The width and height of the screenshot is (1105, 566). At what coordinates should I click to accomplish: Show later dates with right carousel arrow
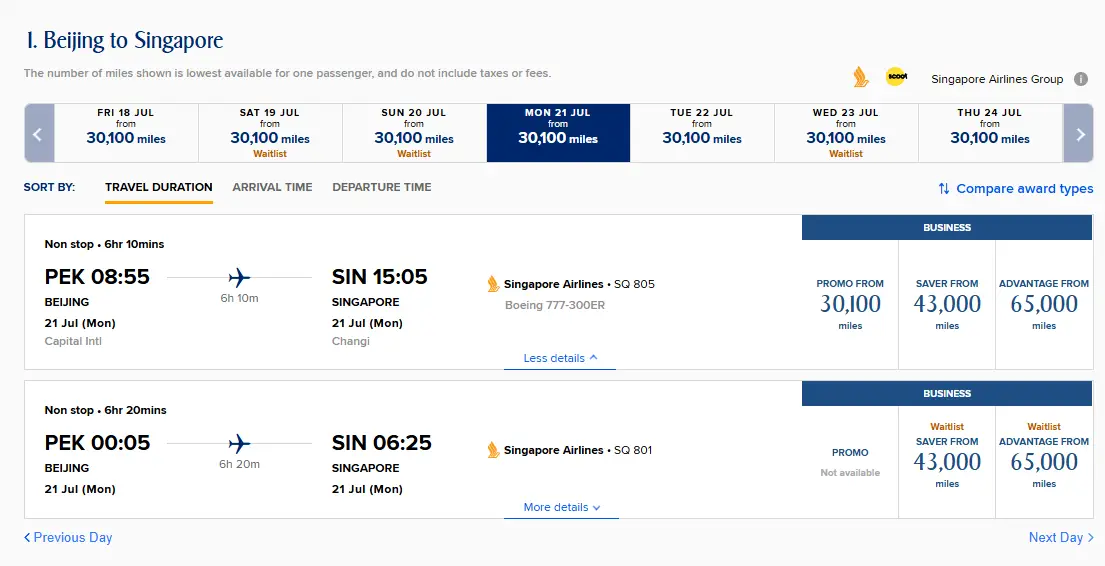[x=1079, y=133]
